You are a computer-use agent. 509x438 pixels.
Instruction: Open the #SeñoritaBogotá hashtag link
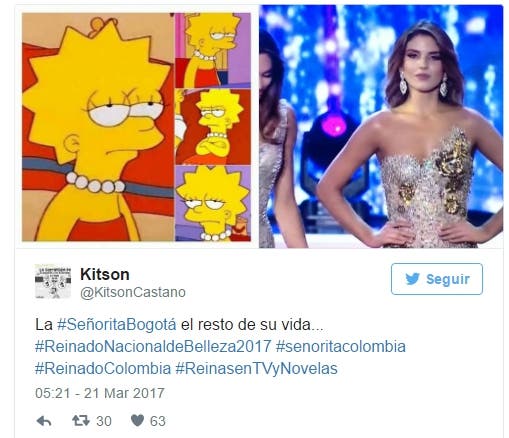point(117,324)
